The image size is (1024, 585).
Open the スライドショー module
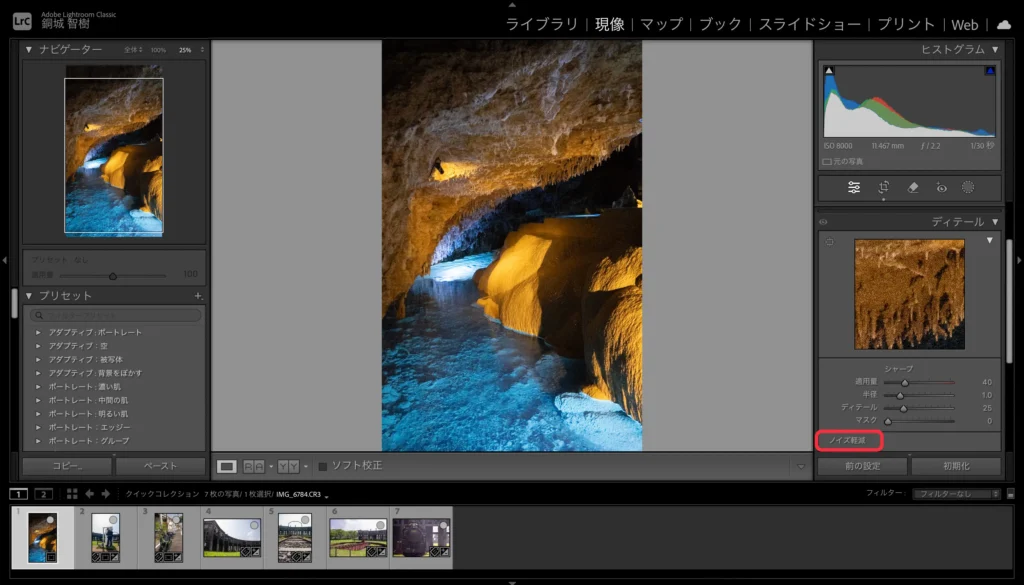coord(811,24)
